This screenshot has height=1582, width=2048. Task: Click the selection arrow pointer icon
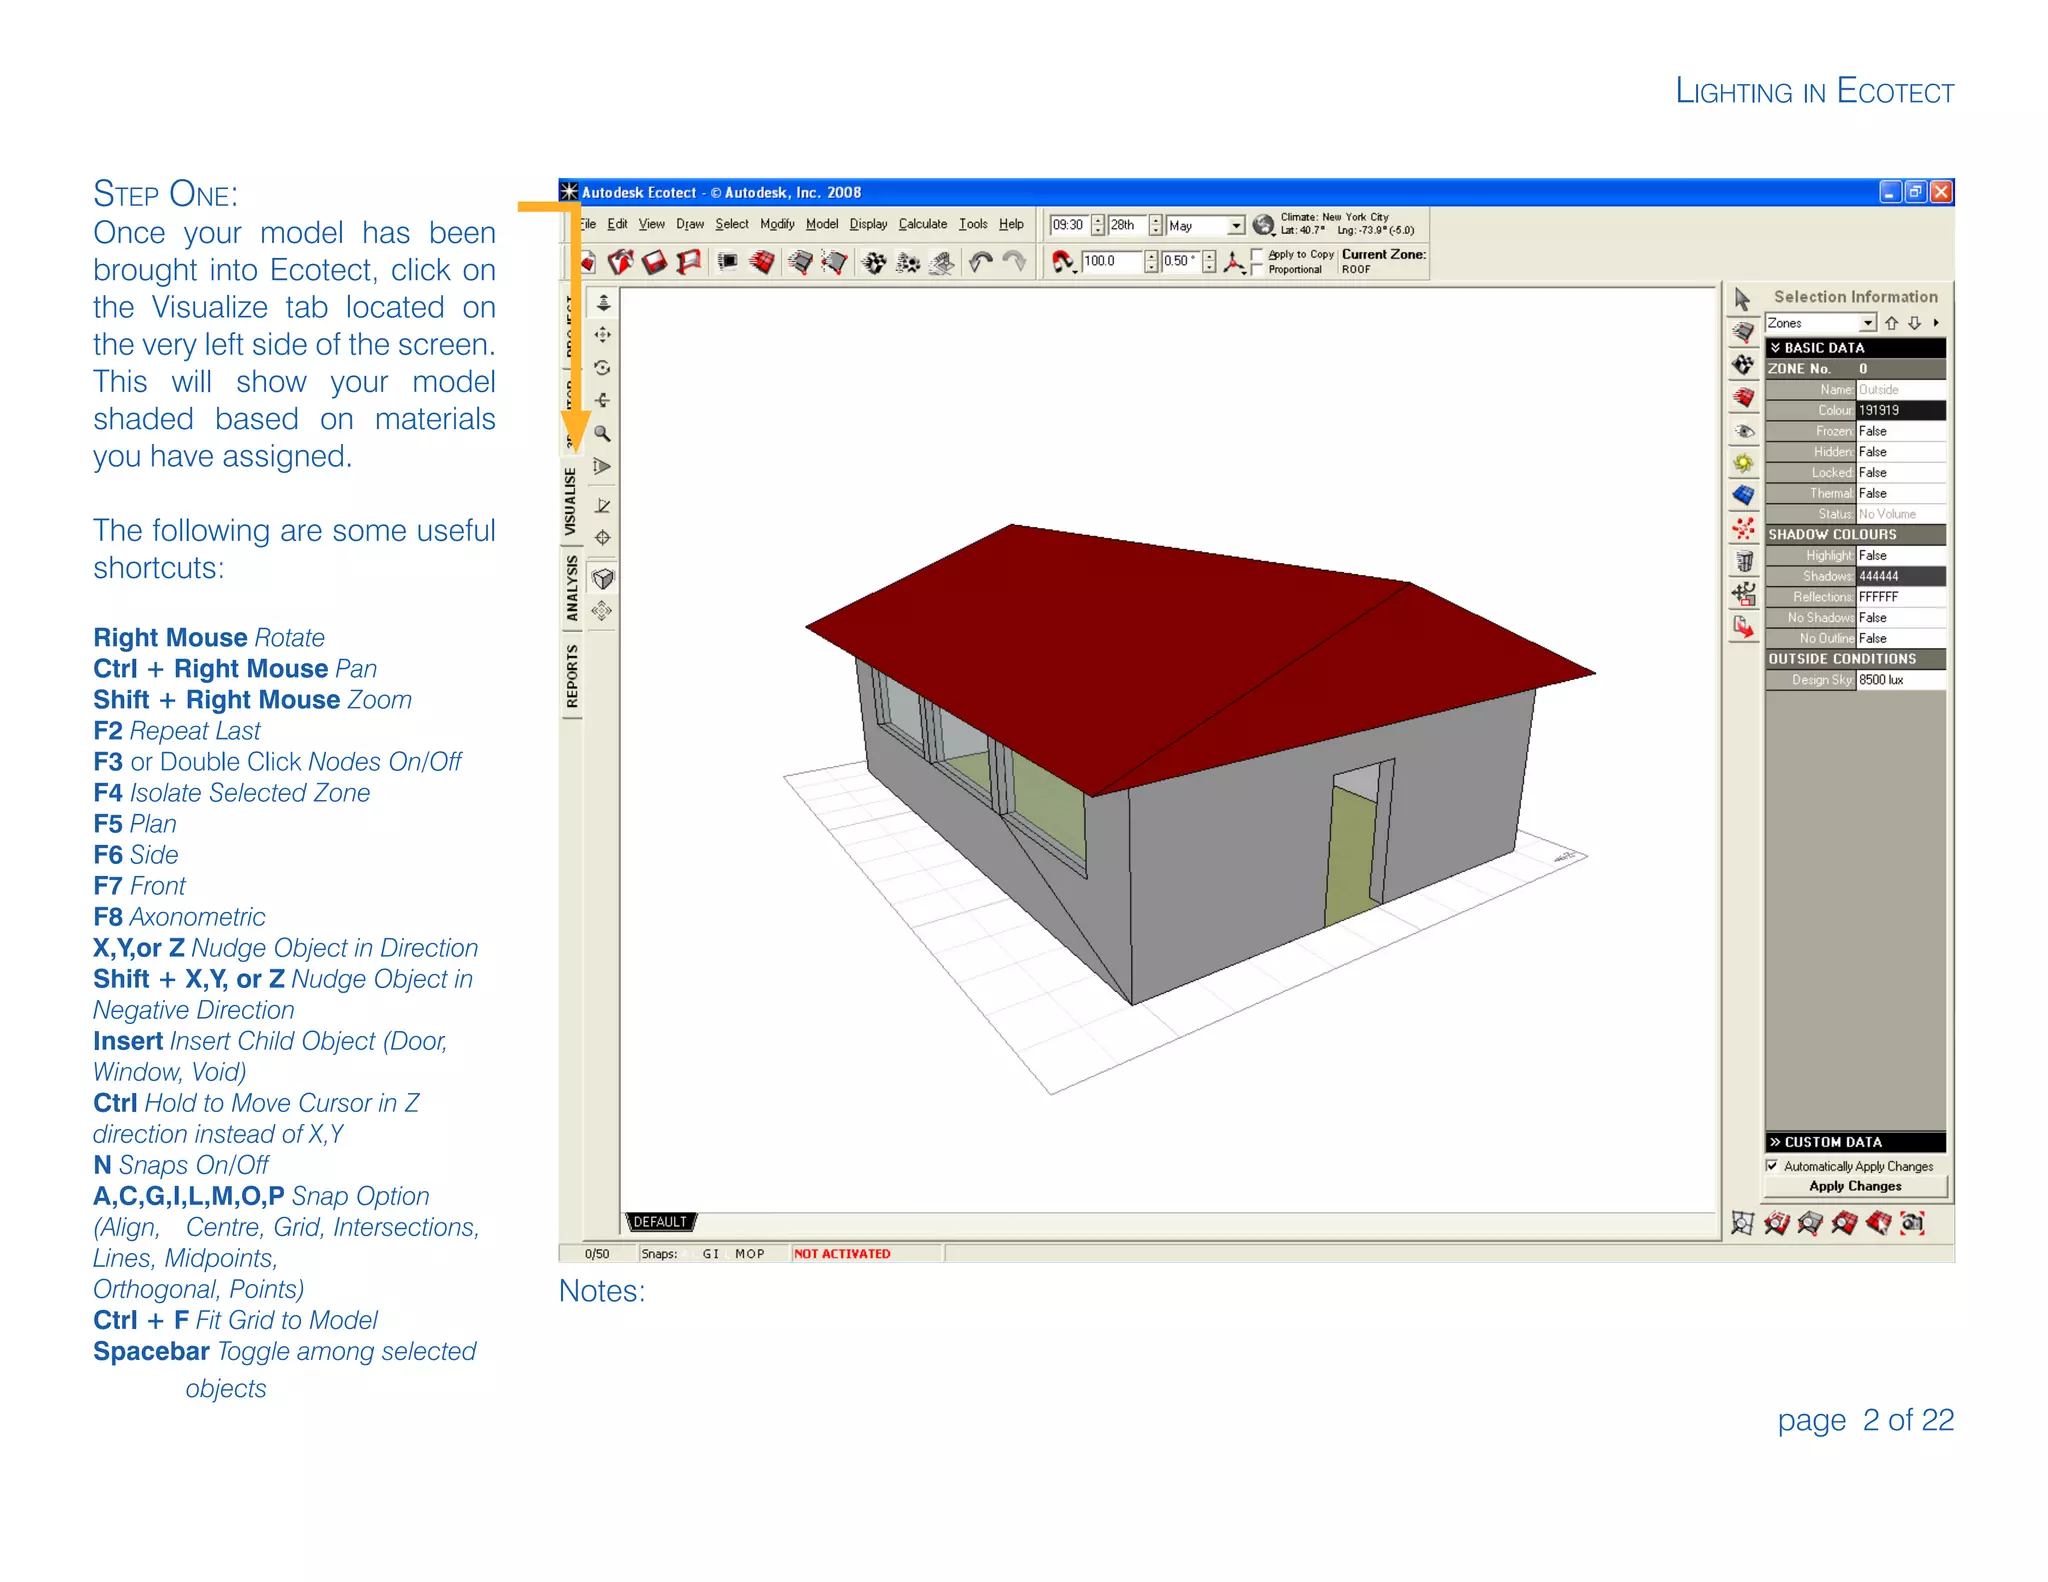coord(1743,299)
